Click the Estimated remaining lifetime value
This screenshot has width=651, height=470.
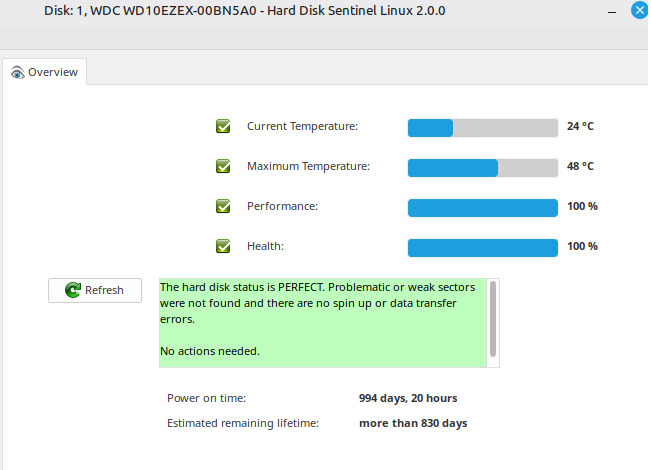(x=413, y=423)
